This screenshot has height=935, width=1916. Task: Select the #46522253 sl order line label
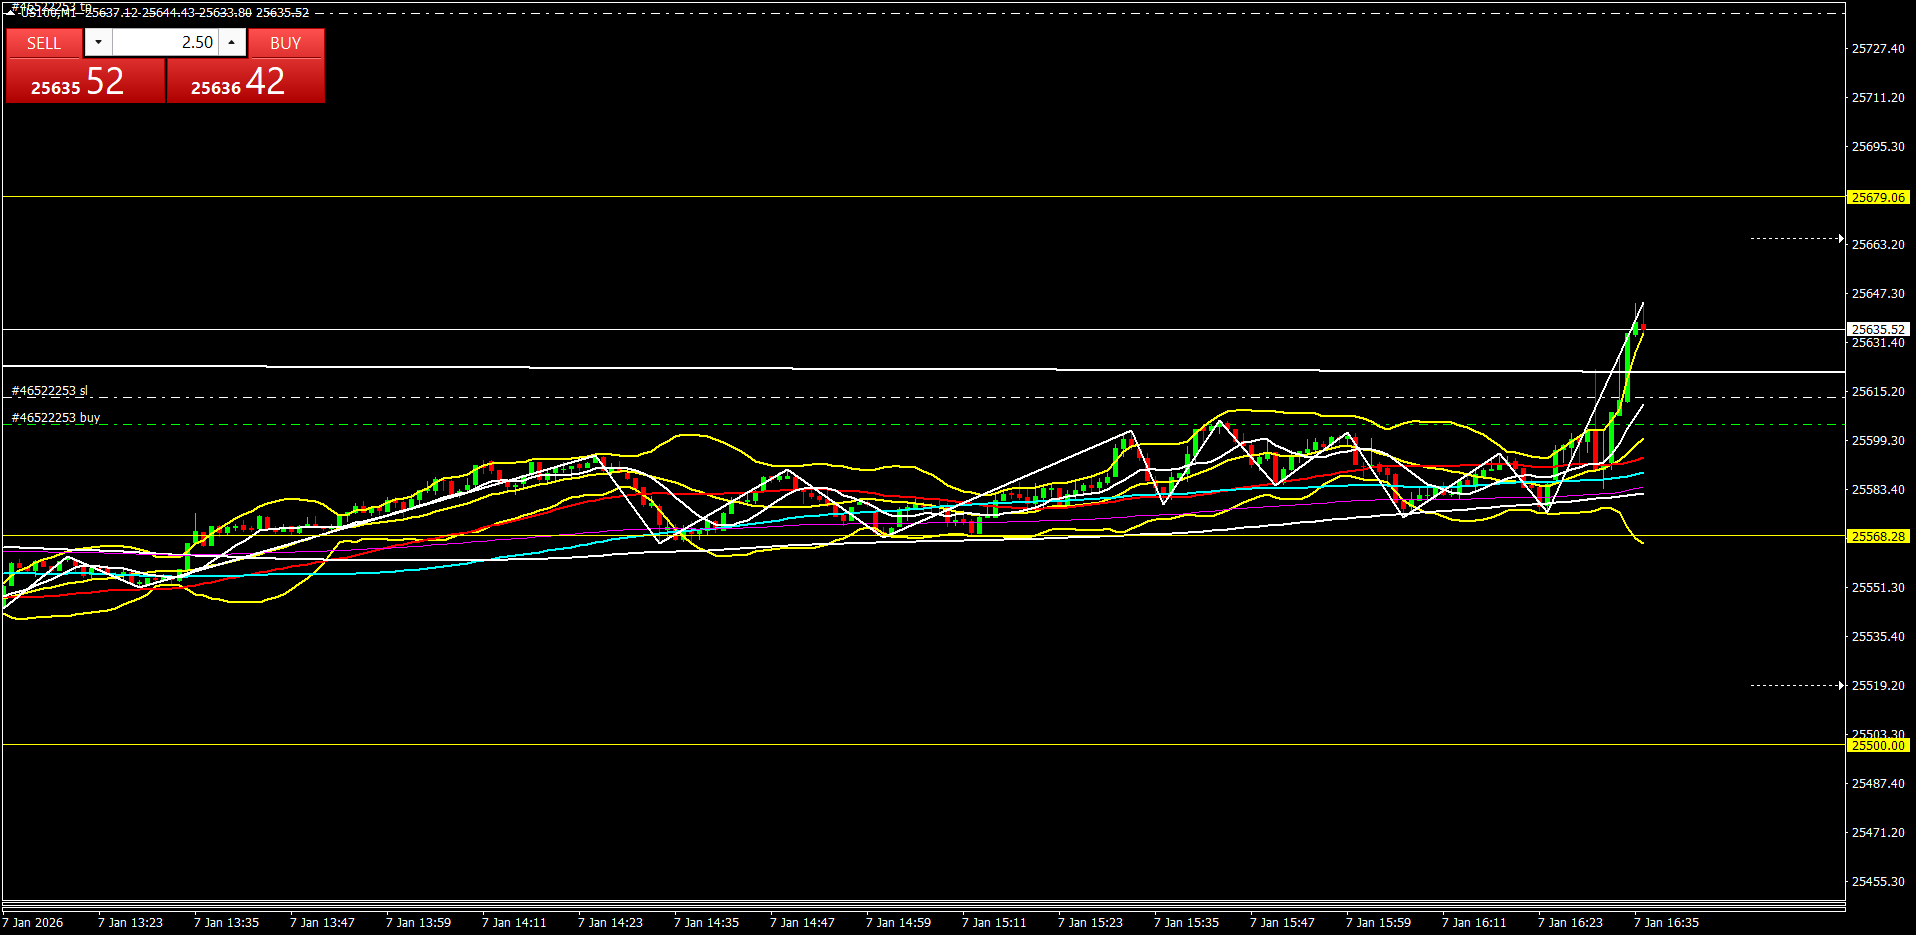point(50,391)
